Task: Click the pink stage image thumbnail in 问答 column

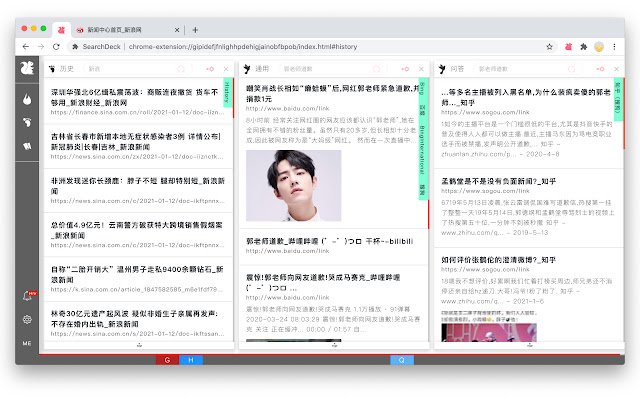Action: click(x=489, y=332)
